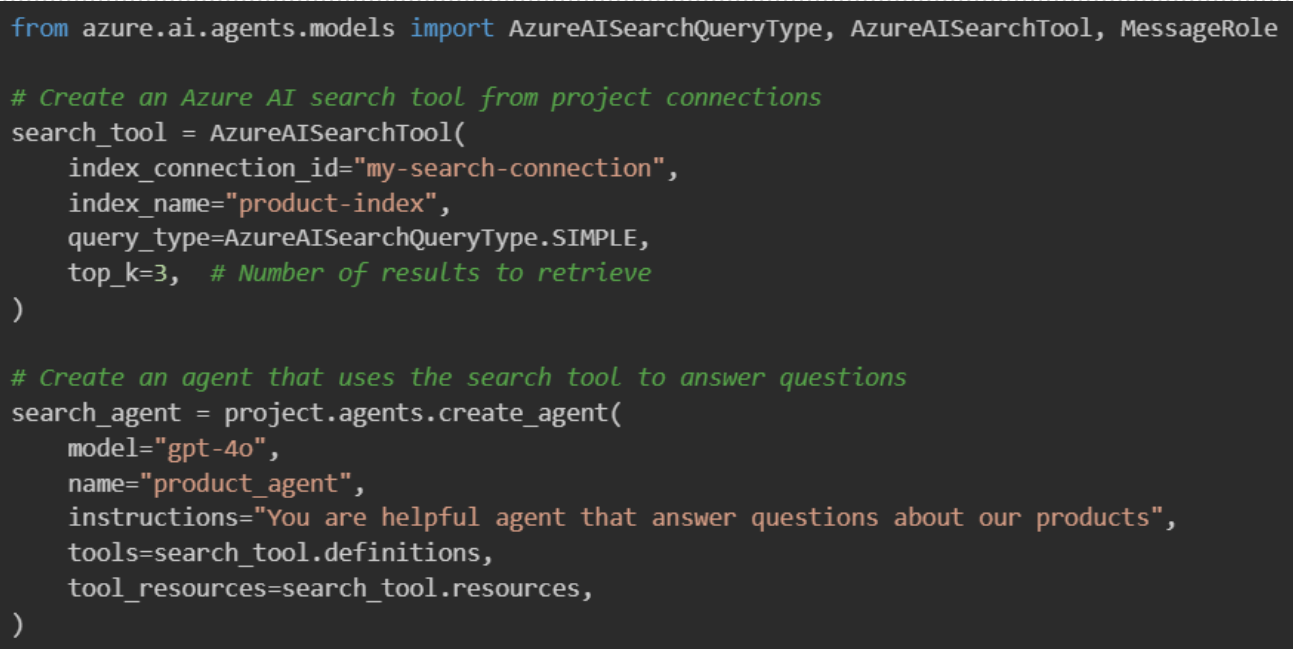The width and height of the screenshot is (1293, 649).
Task: Click MessageRole in the import statement
Action: [1198, 28]
